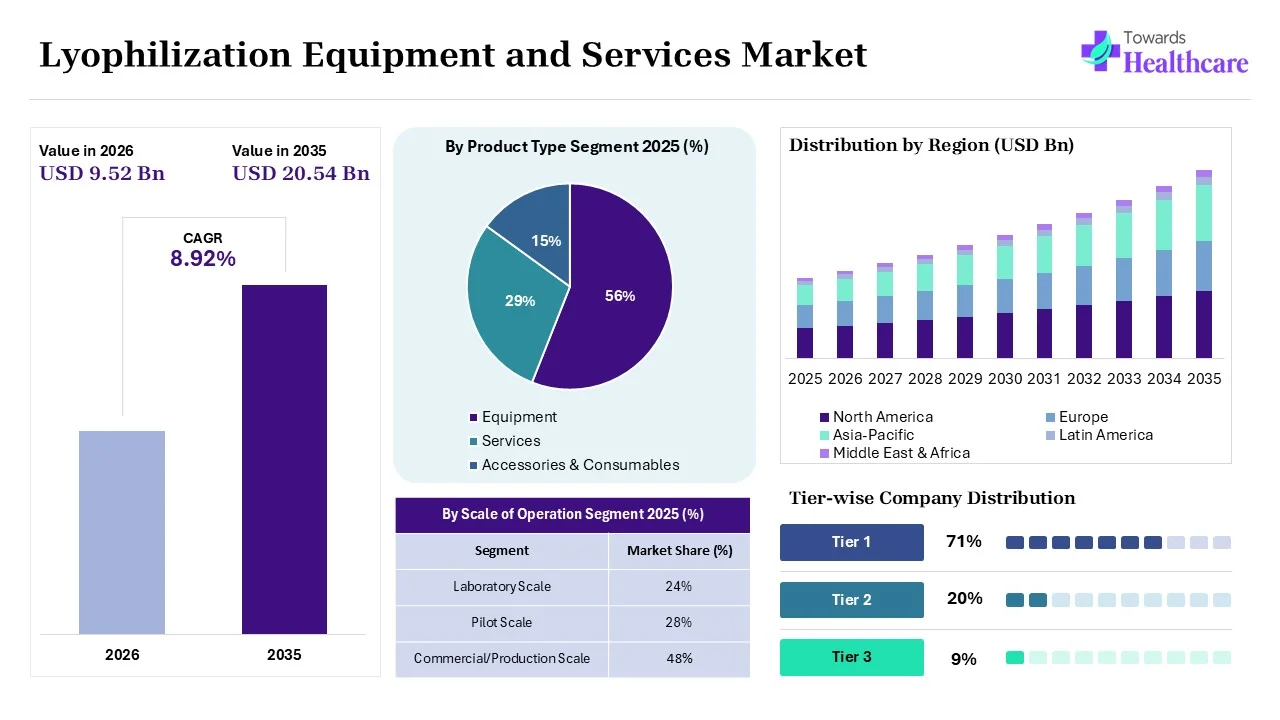Select the Value in 2035 label

(x=279, y=151)
